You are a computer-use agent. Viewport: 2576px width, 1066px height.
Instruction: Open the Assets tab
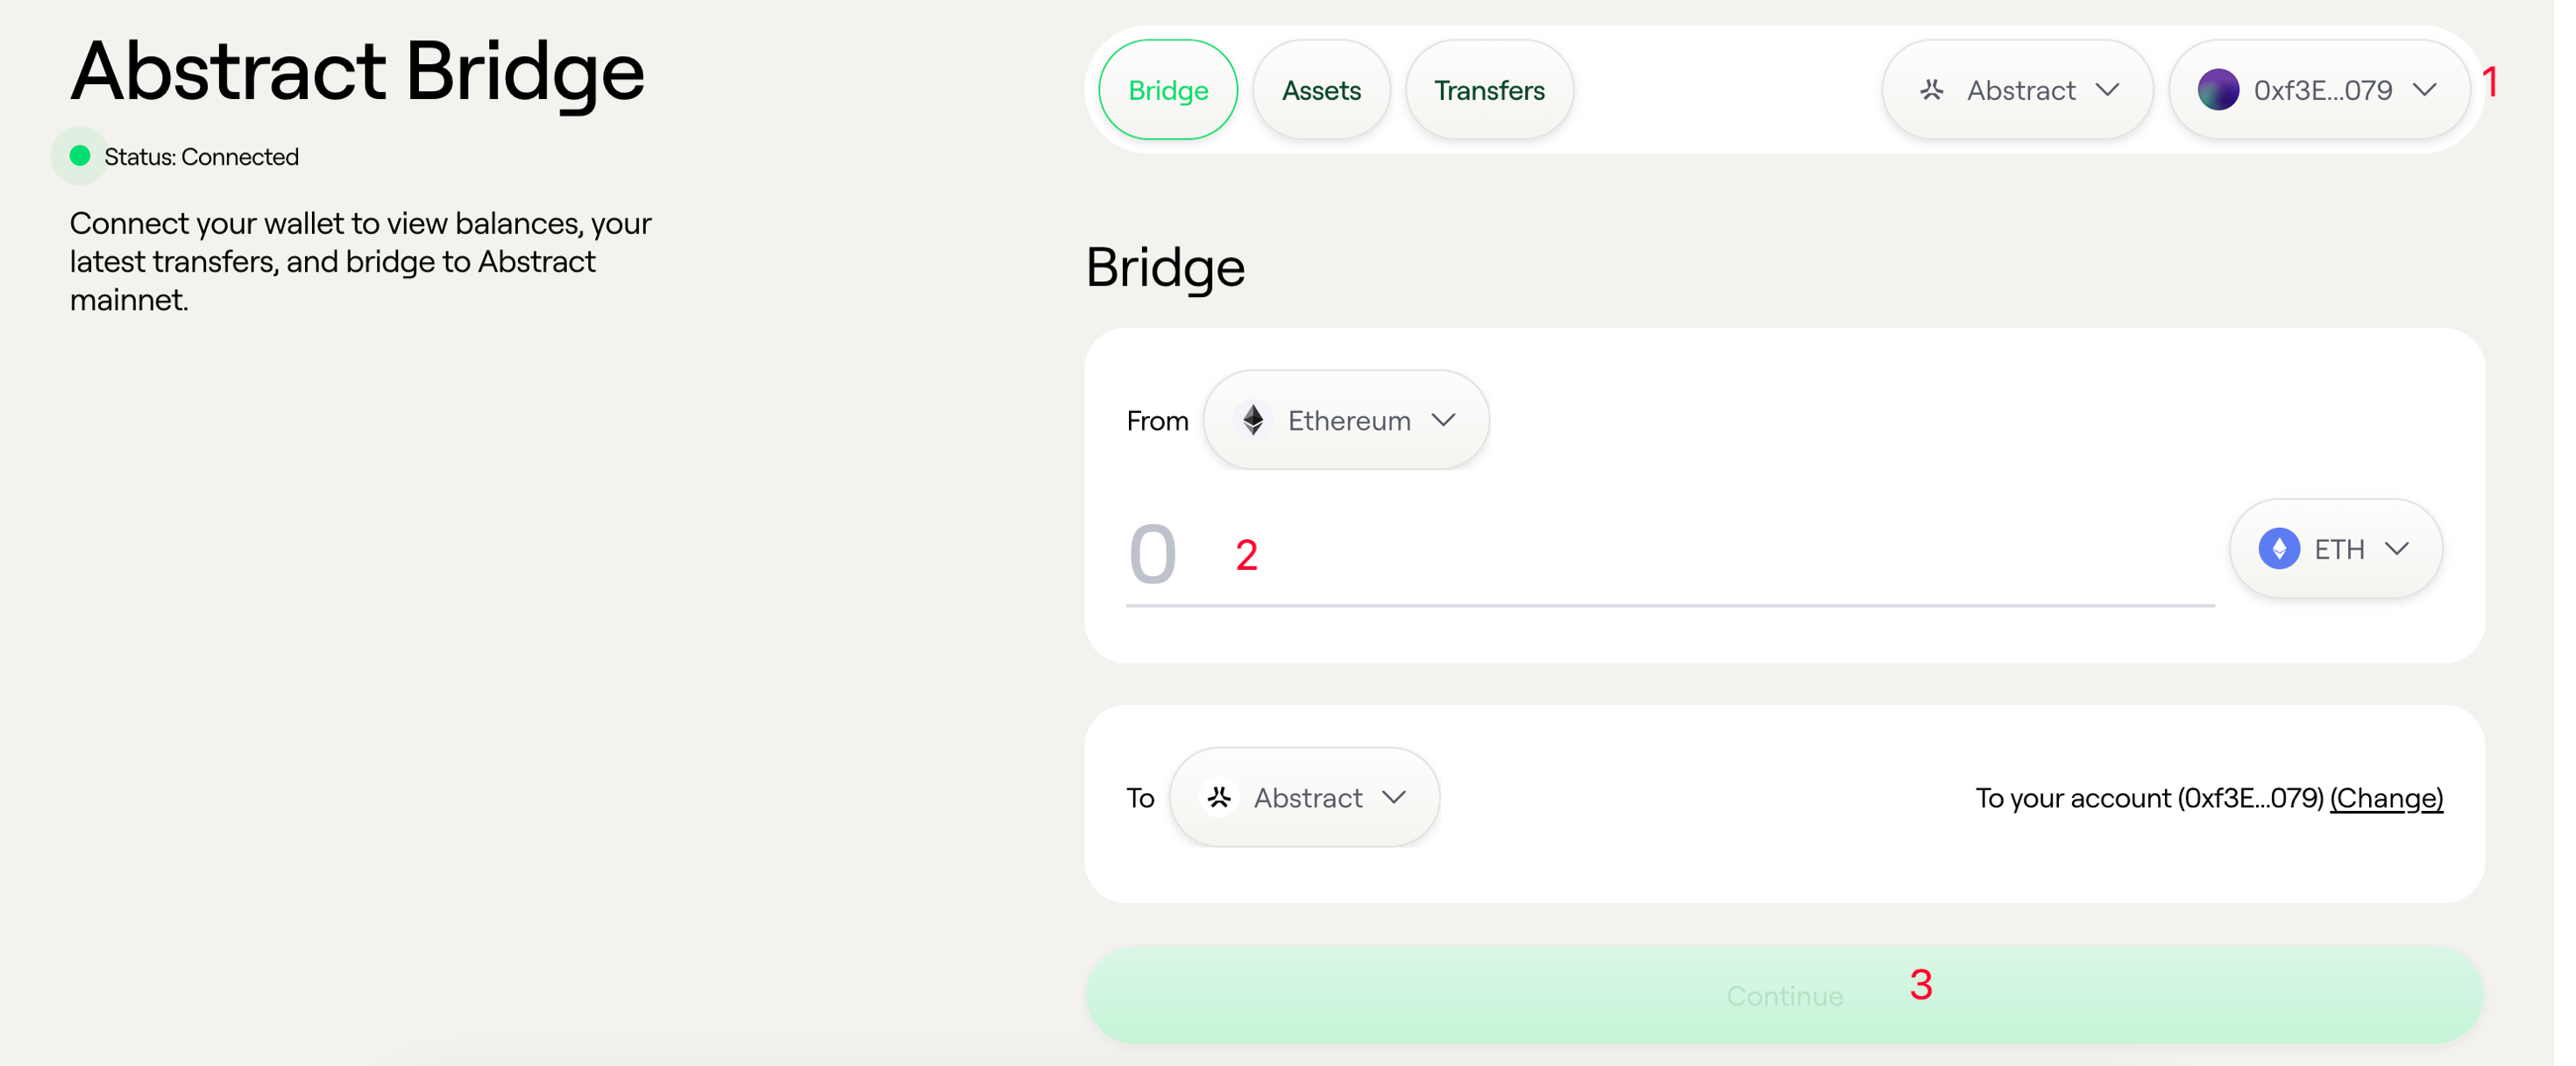coord(1321,90)
